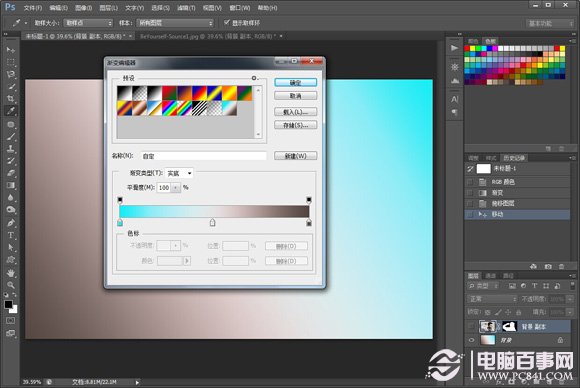Create new snapshot with camera icon
The image size is (580, 388).
tap(548, 266)
